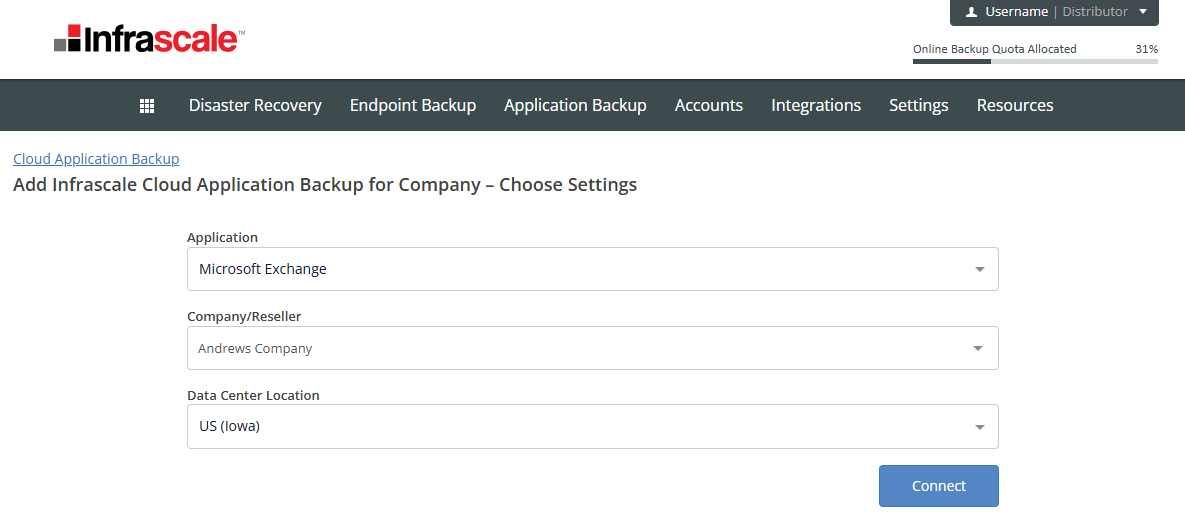Open the Data Center Location dropdown
Screen dimensions: 1185x524
point(592,426)
